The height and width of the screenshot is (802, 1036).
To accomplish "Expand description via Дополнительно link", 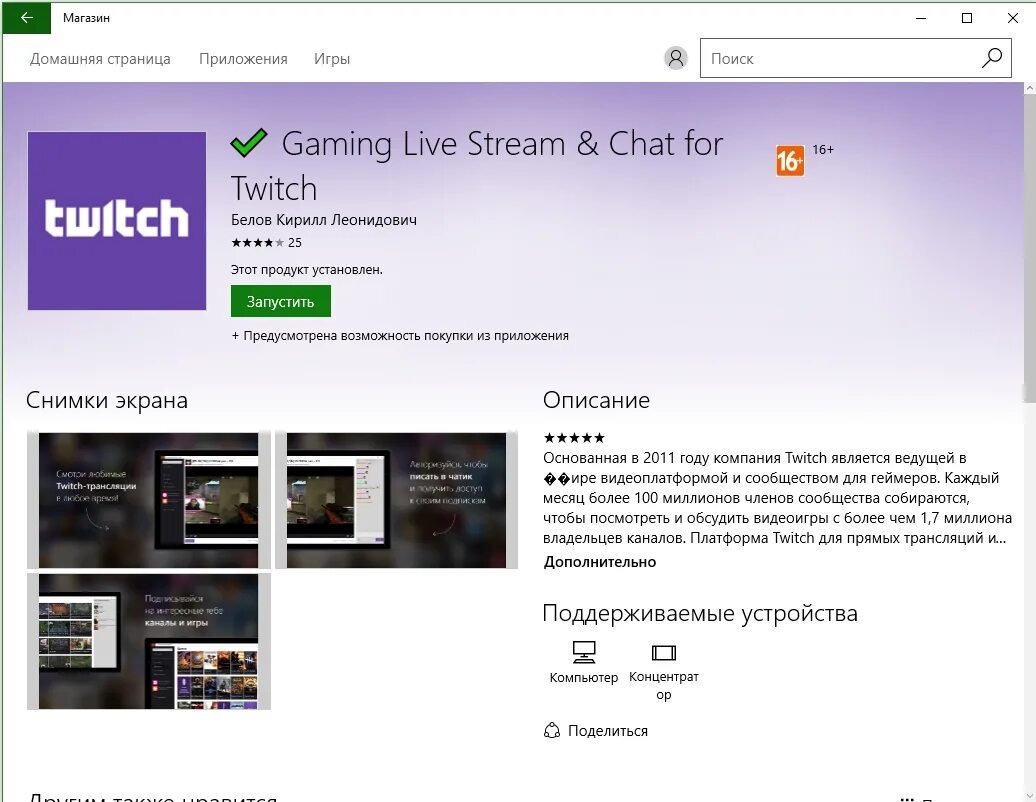I will click(600, 562).
